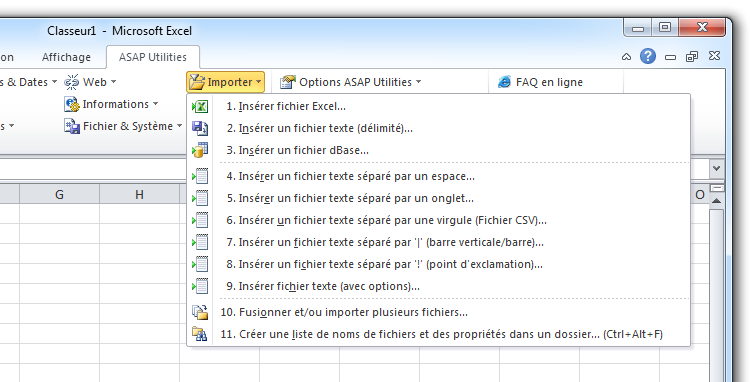750x382 pixels.
Task: Collapse the Importer dropdown menu
Action: click(x=225, y=82)
